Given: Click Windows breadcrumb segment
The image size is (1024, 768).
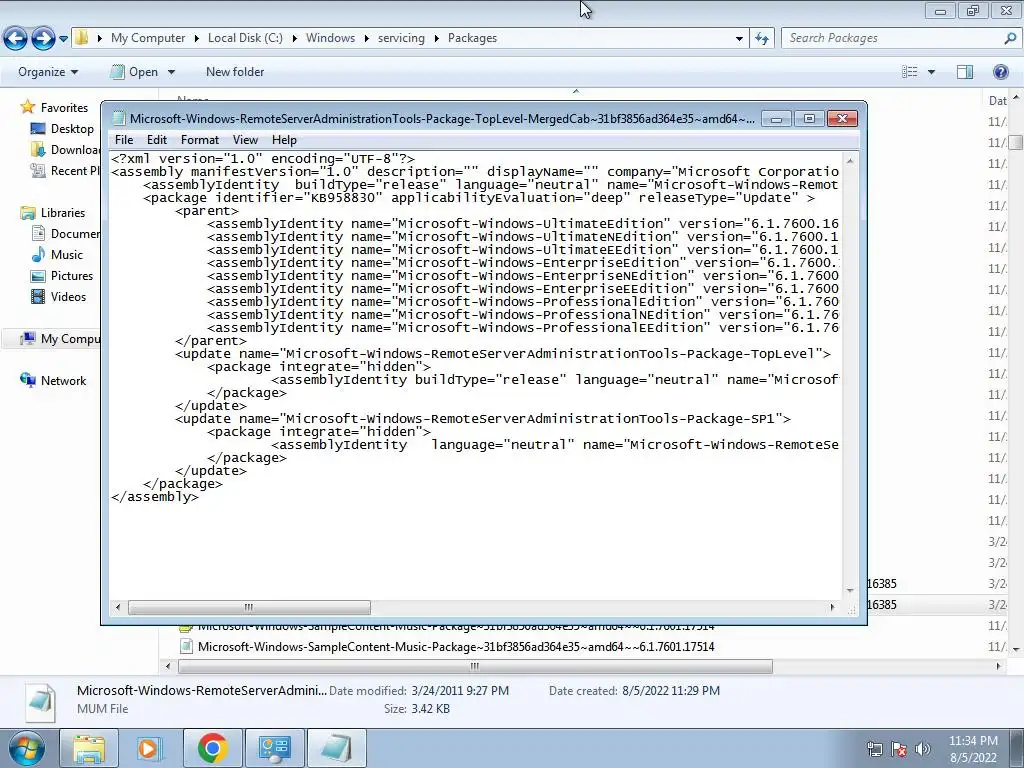Looking at the screenshot, I should (330, 38).
